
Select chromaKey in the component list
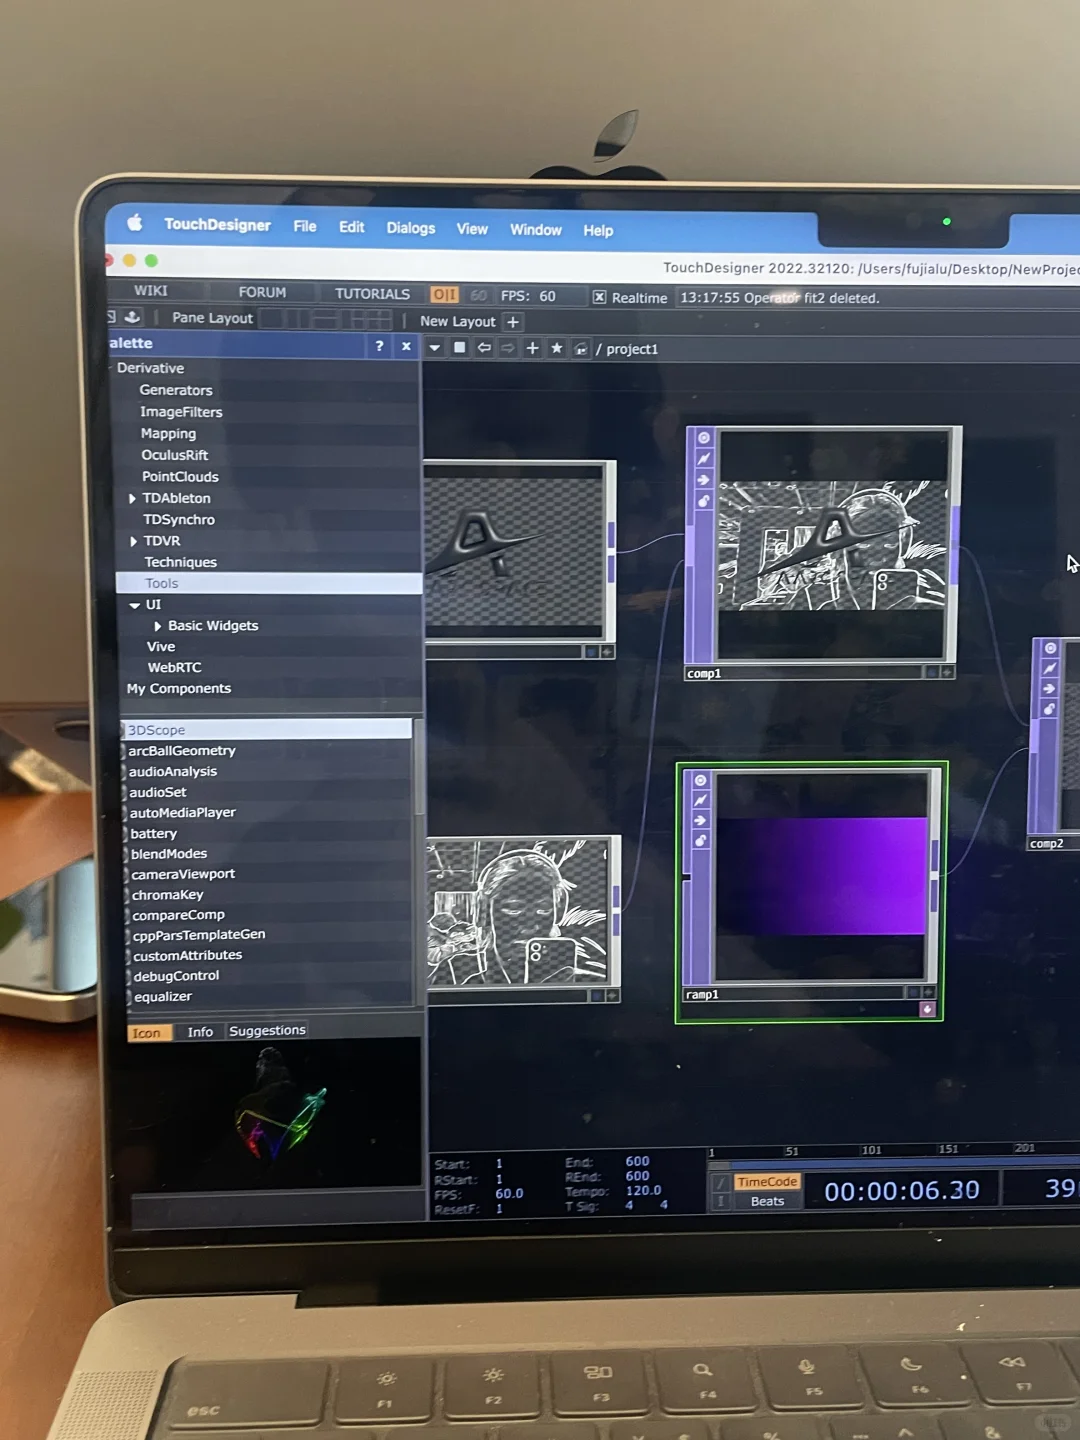pos(167,895)
